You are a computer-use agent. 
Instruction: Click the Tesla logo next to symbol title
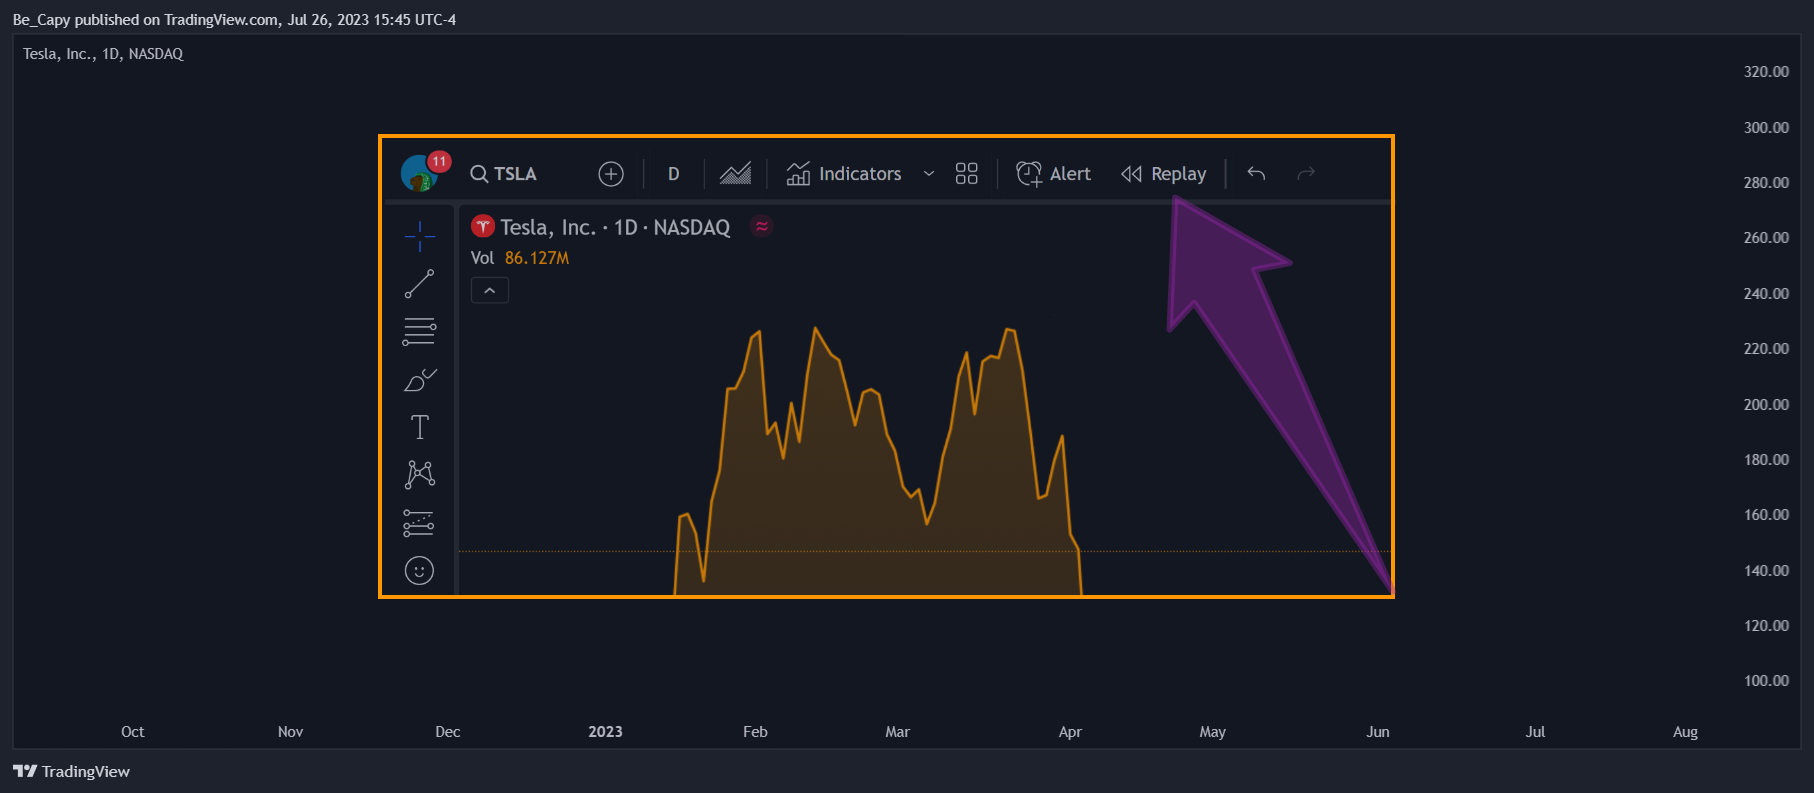click(x=483, y=227)
